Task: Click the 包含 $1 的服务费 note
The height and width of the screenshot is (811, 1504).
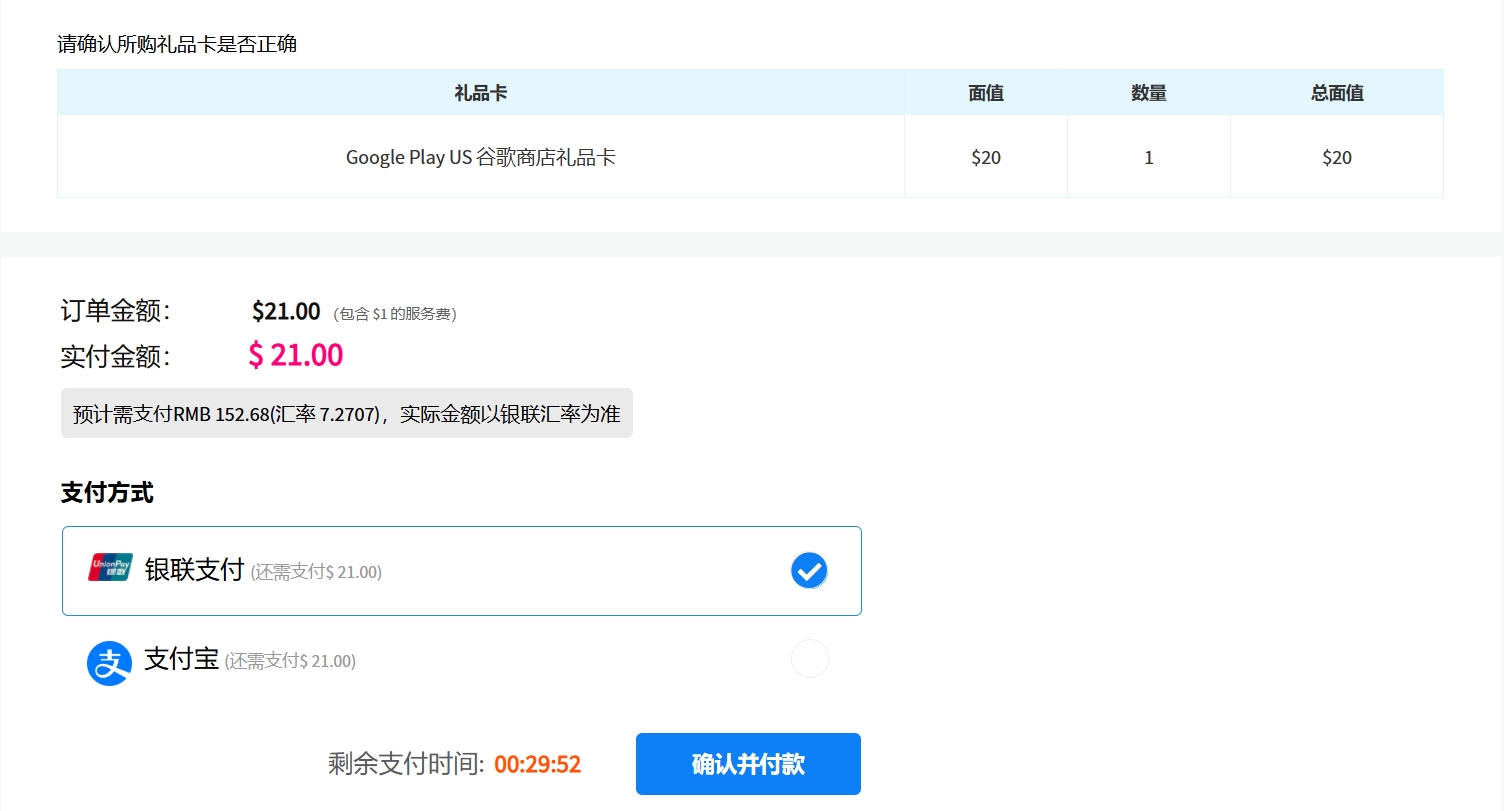Action: (x=395, y=314)
